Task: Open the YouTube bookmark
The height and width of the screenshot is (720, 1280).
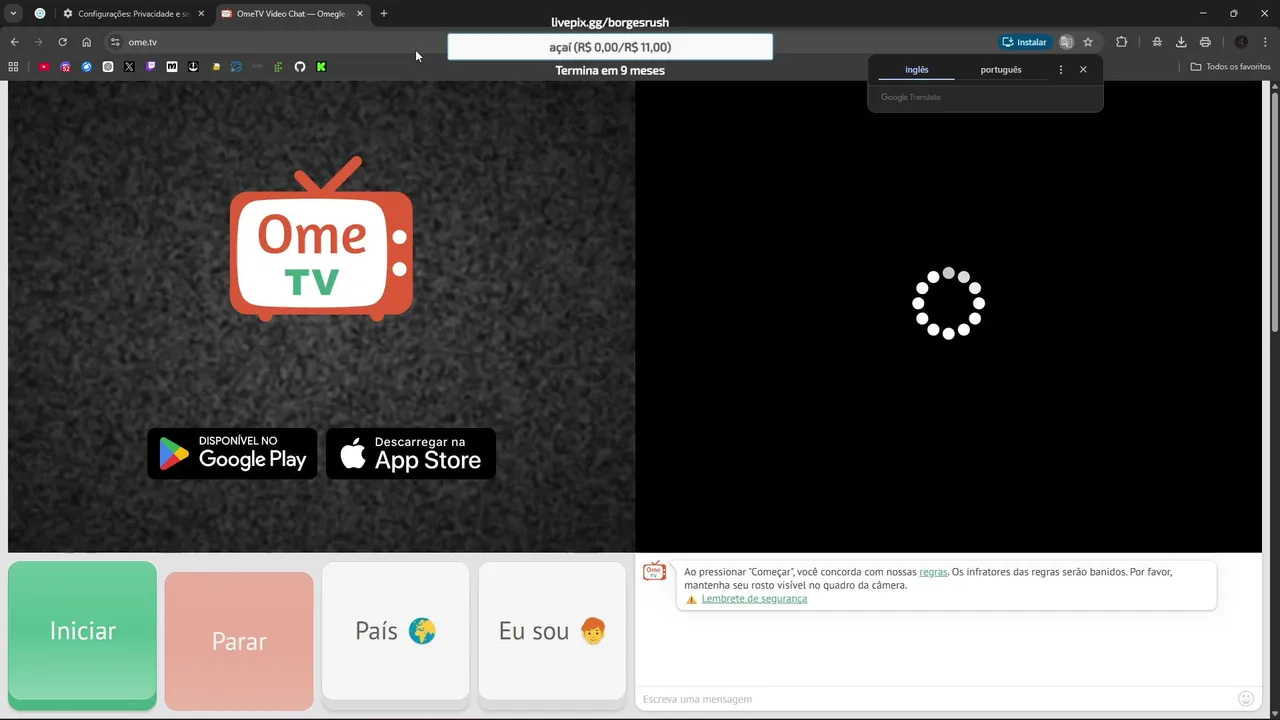Action: 44,67
